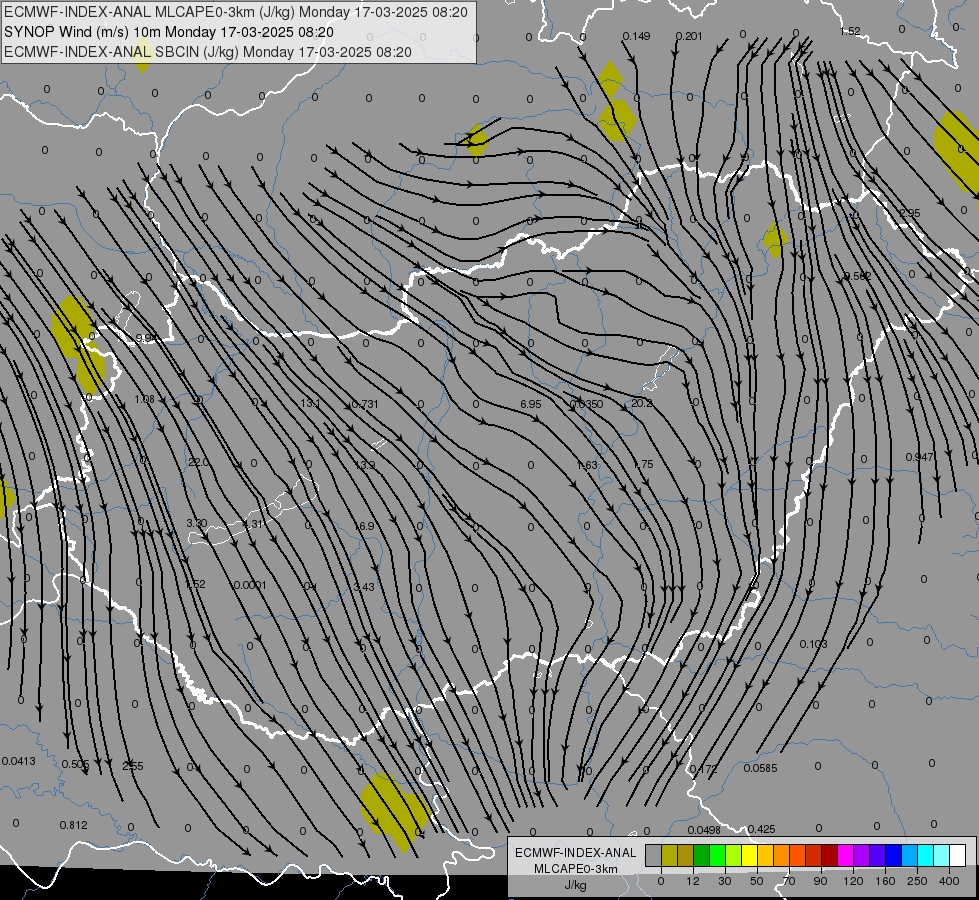Click the legend scale label 400
This screenshot has width=979, height=900.
[x=949, y=881]
